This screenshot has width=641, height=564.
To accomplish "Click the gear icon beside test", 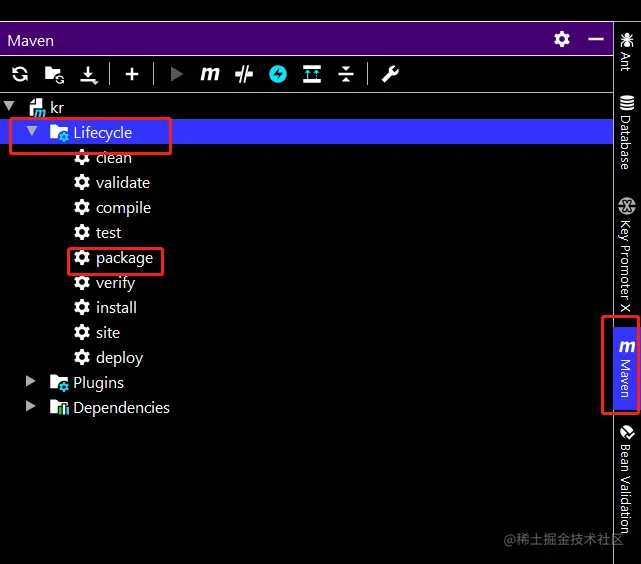I will [82, 232].
